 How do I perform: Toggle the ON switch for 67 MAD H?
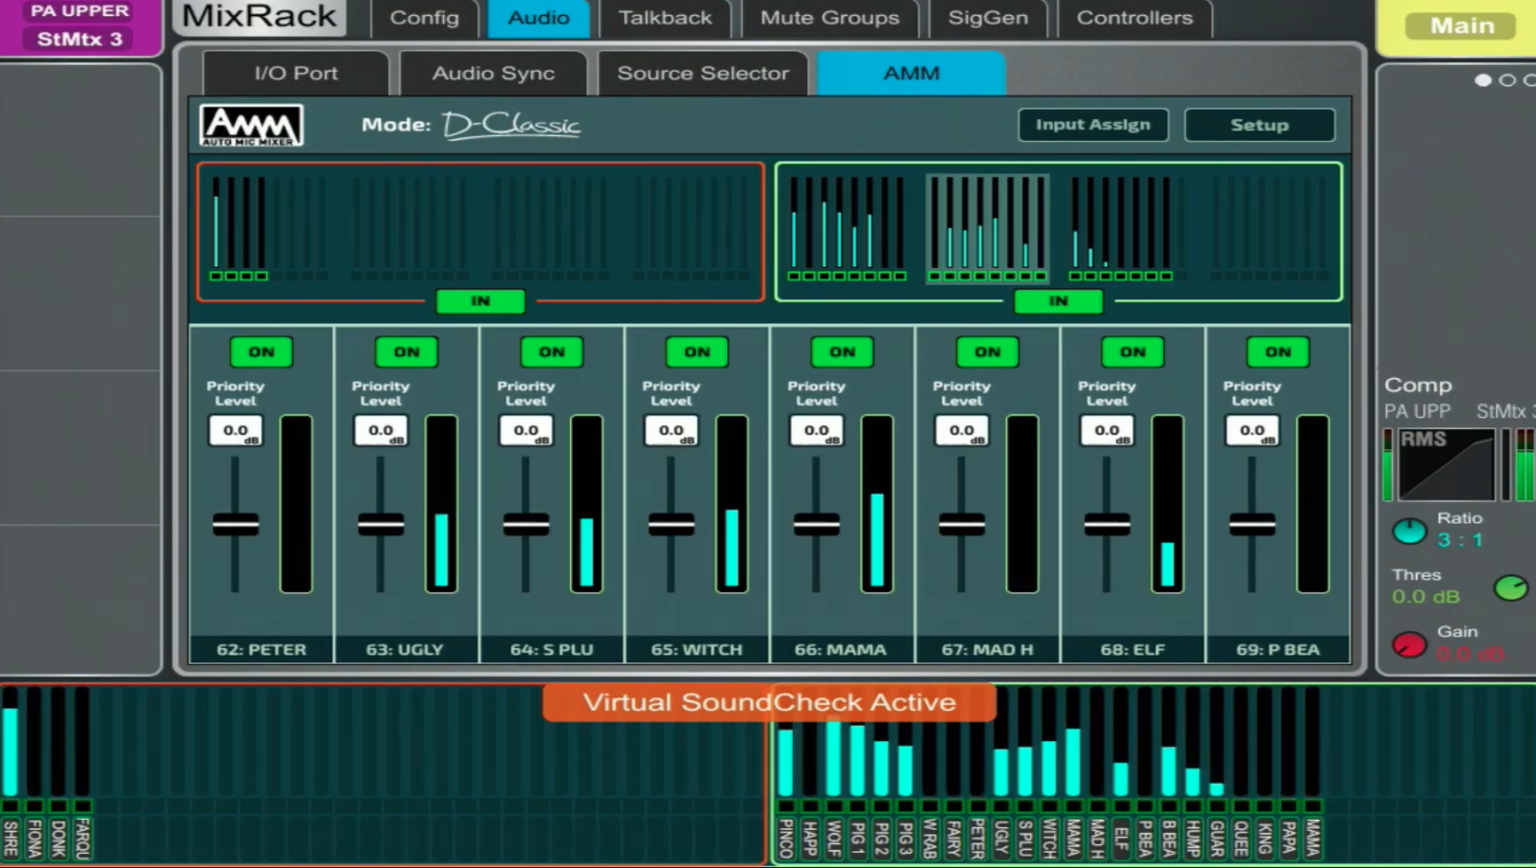click(987, 351)
